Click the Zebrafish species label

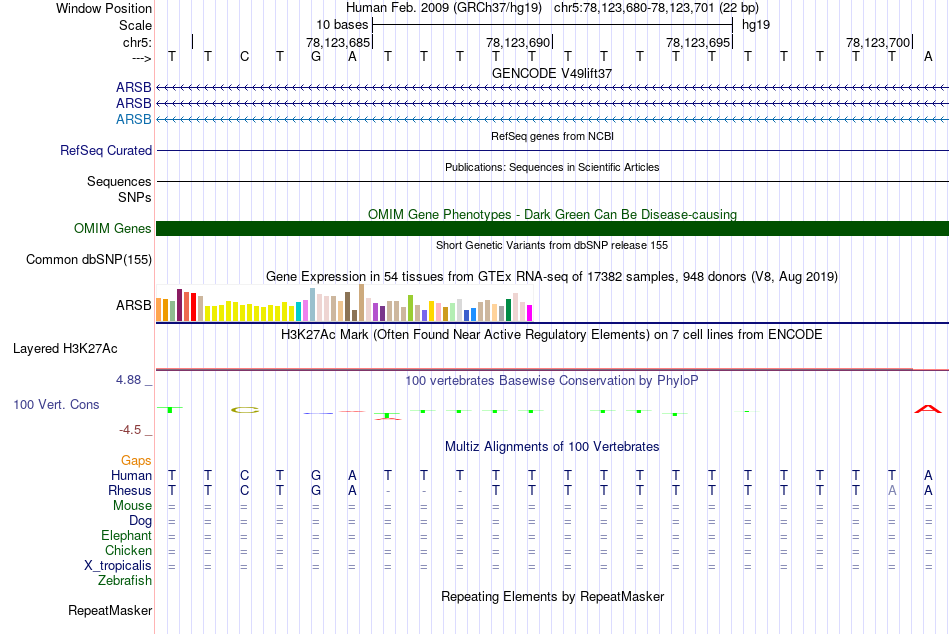tap(125, 580)
